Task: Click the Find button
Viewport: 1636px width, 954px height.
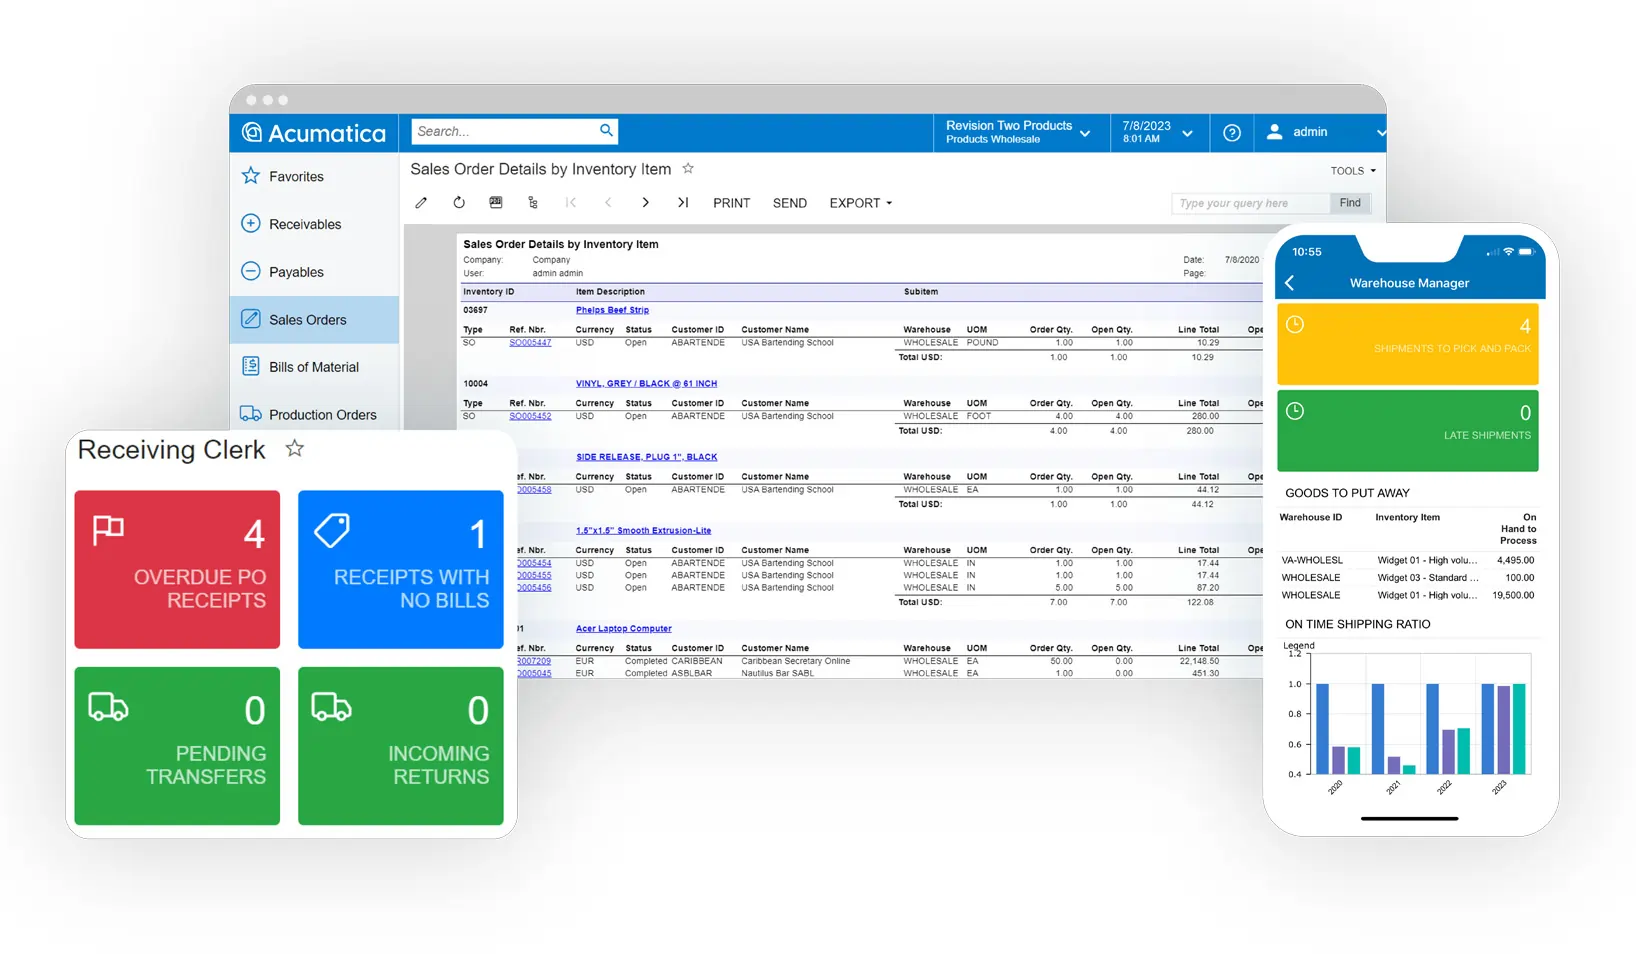Action: 1350,203
